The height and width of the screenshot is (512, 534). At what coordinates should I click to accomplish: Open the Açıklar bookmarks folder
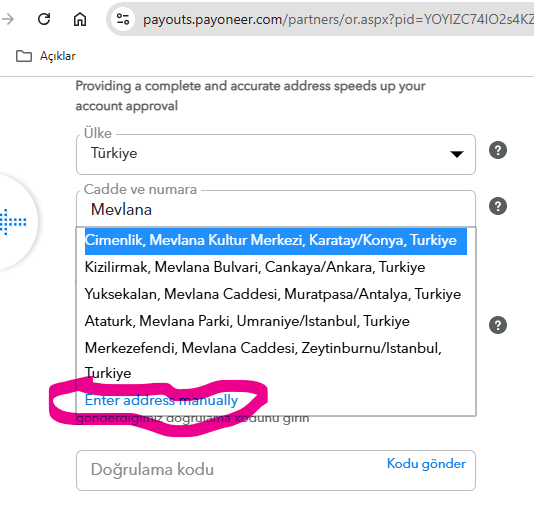[46, 56]
